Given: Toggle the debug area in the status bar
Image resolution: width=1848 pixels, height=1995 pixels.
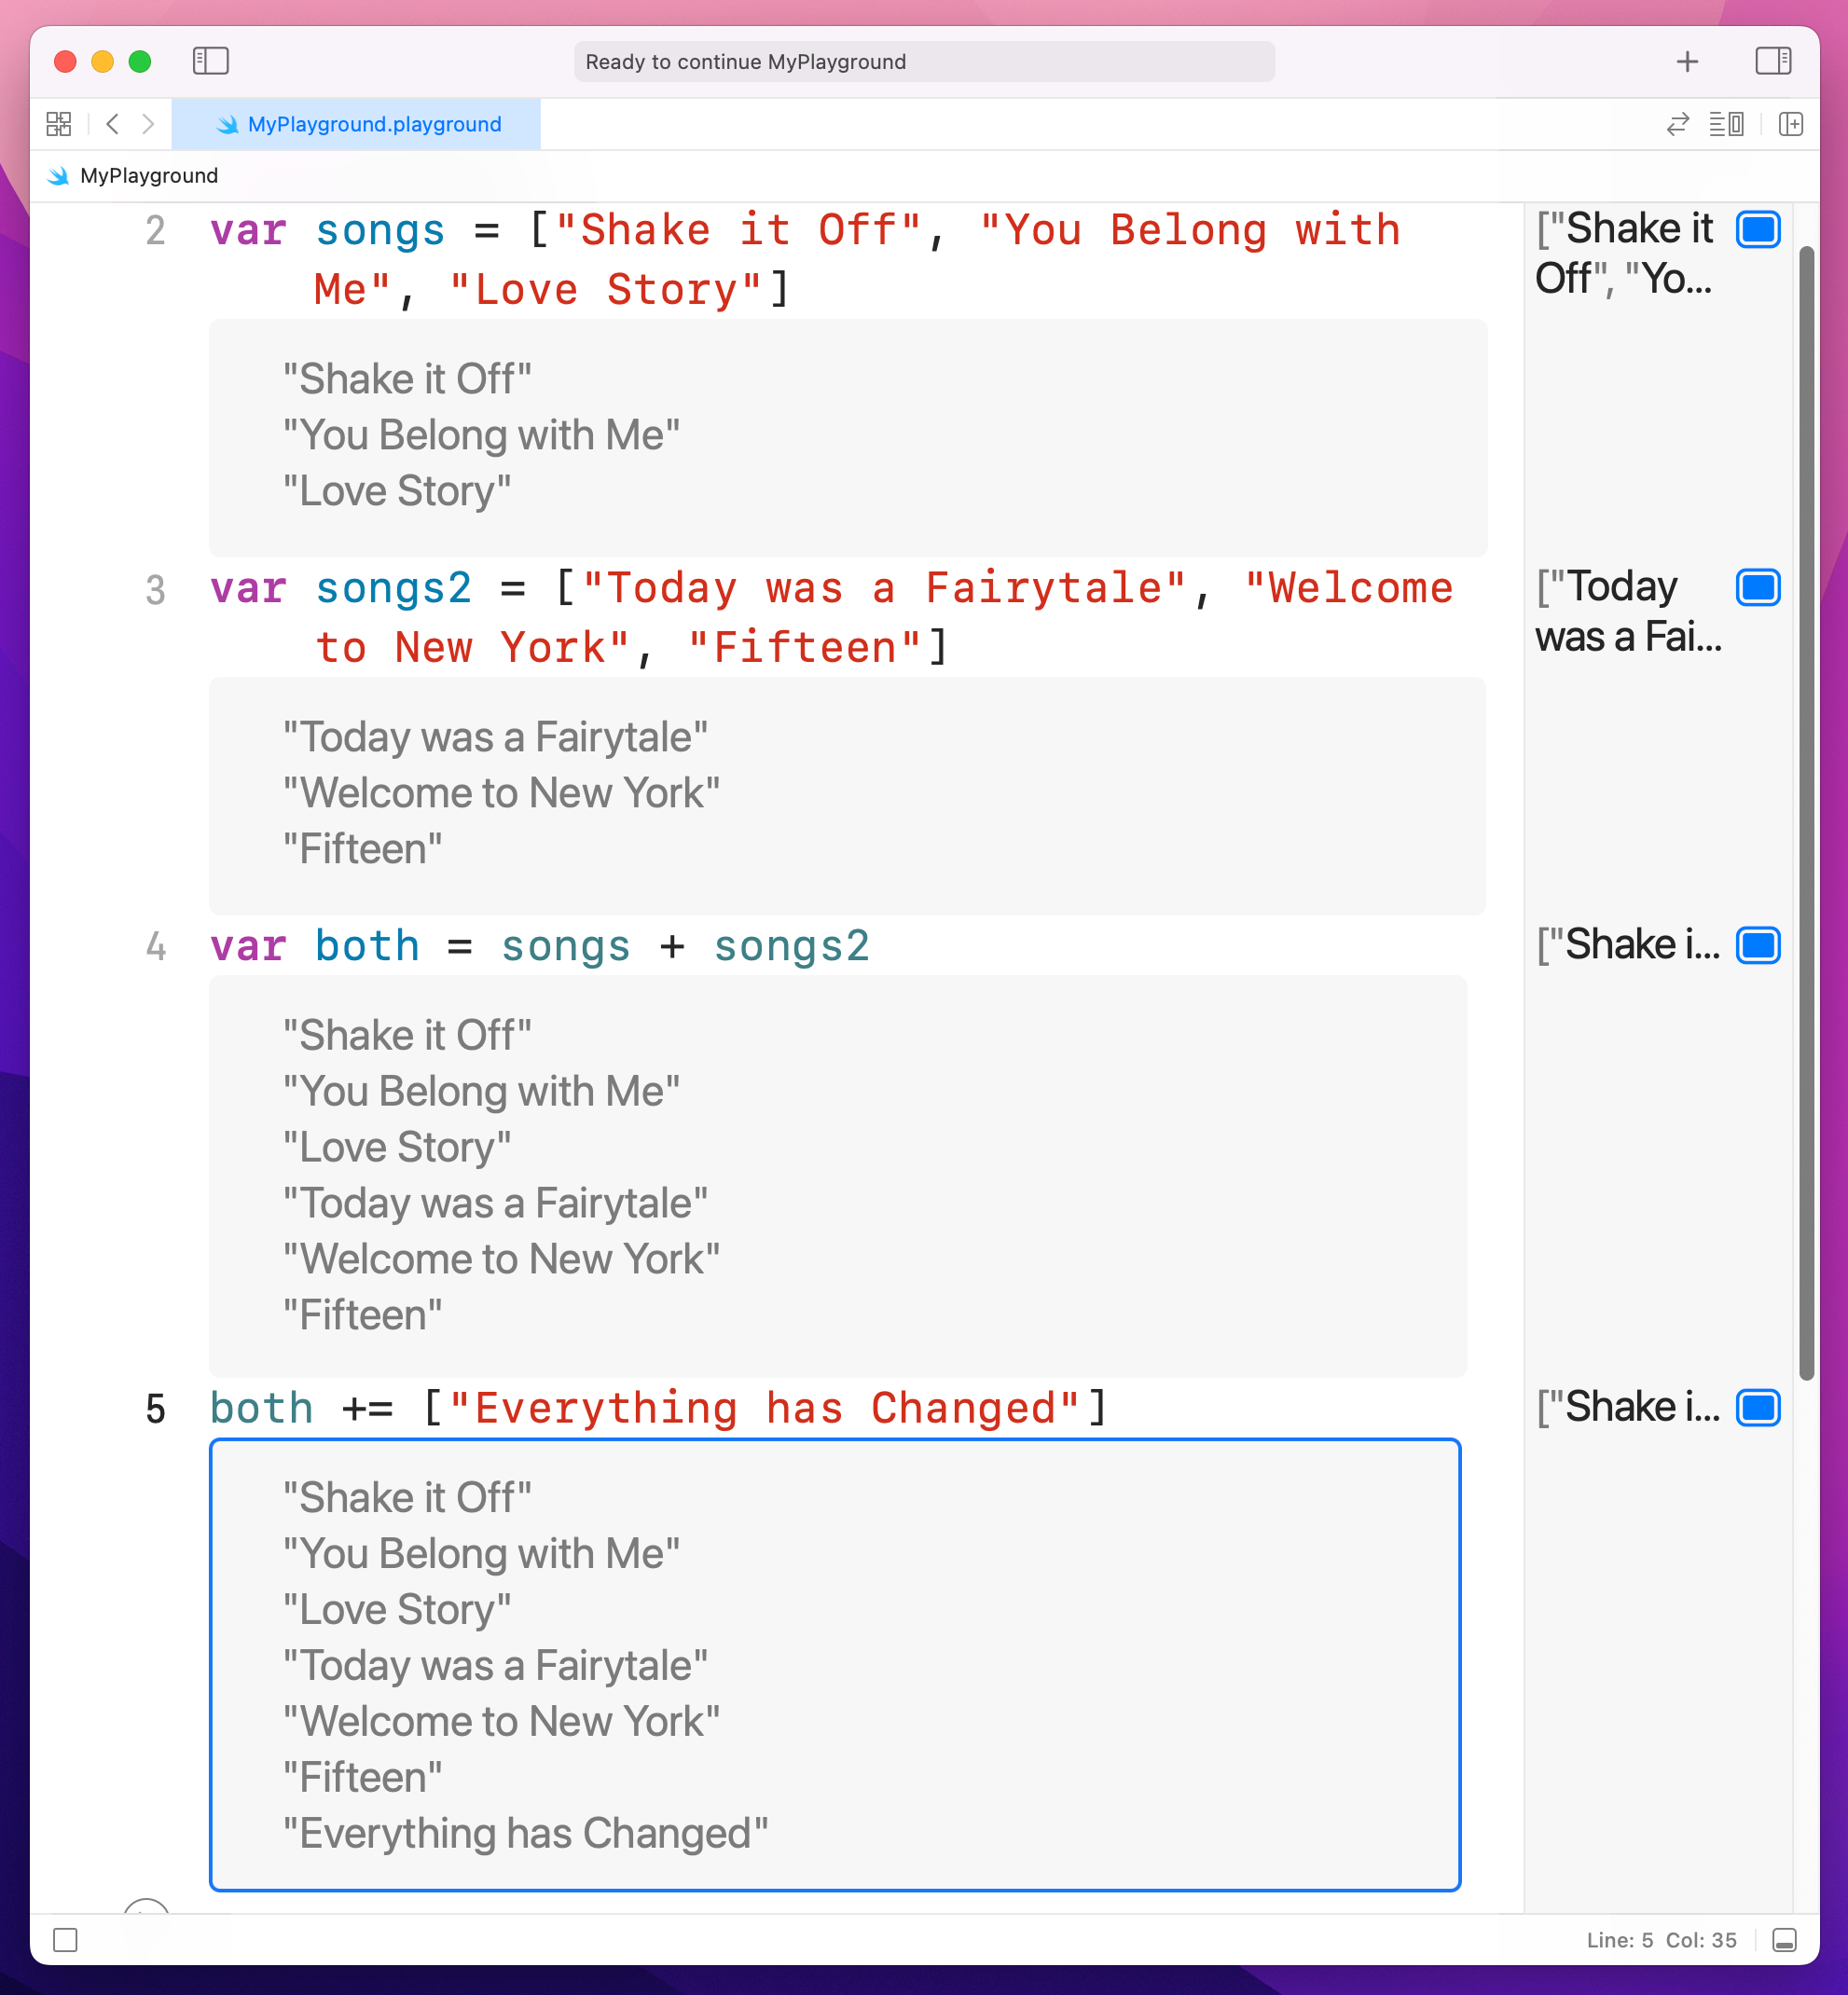Looking at the screenshot, I should (1786, 1940).
